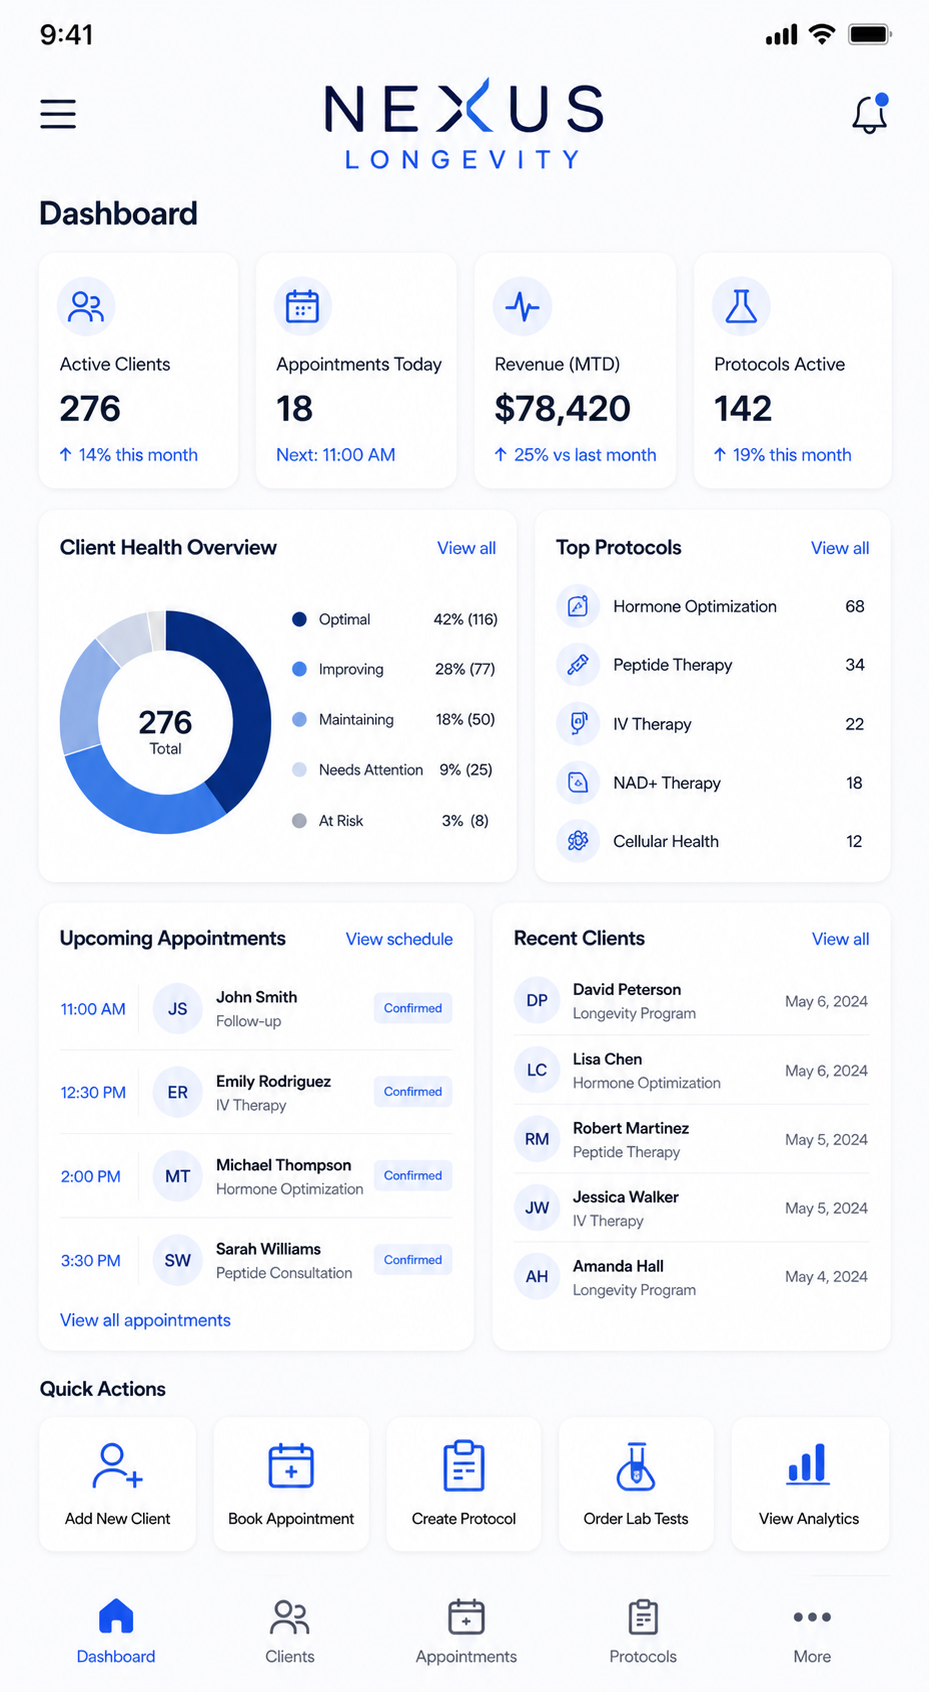The image size is (929, 1692).
Task: Tap the Book Appointment calendar icon
Action: [291, 1466]
